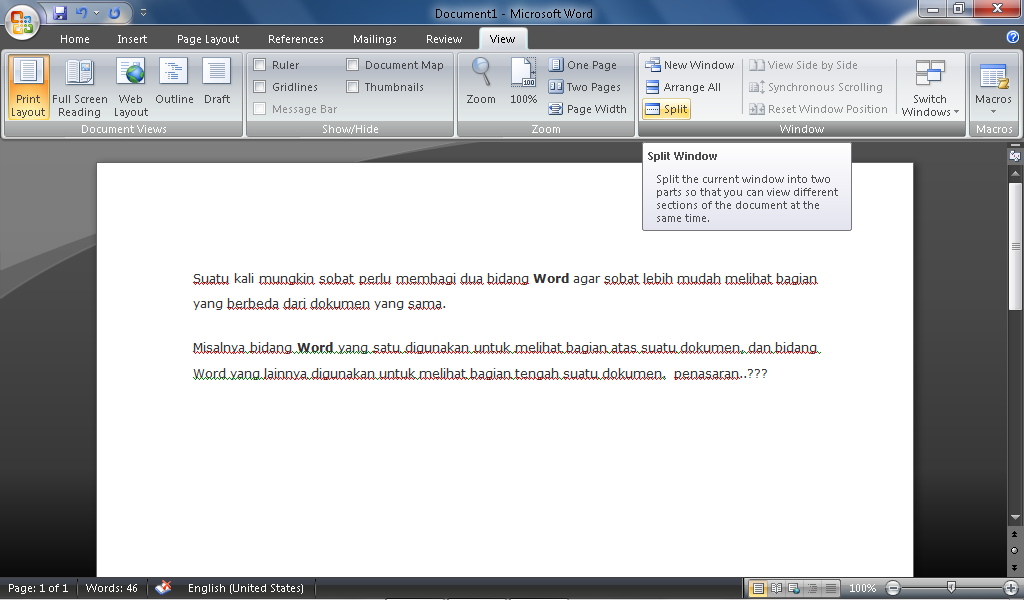
Task: Click View Side by Side
Action: [x=803, y=65]
